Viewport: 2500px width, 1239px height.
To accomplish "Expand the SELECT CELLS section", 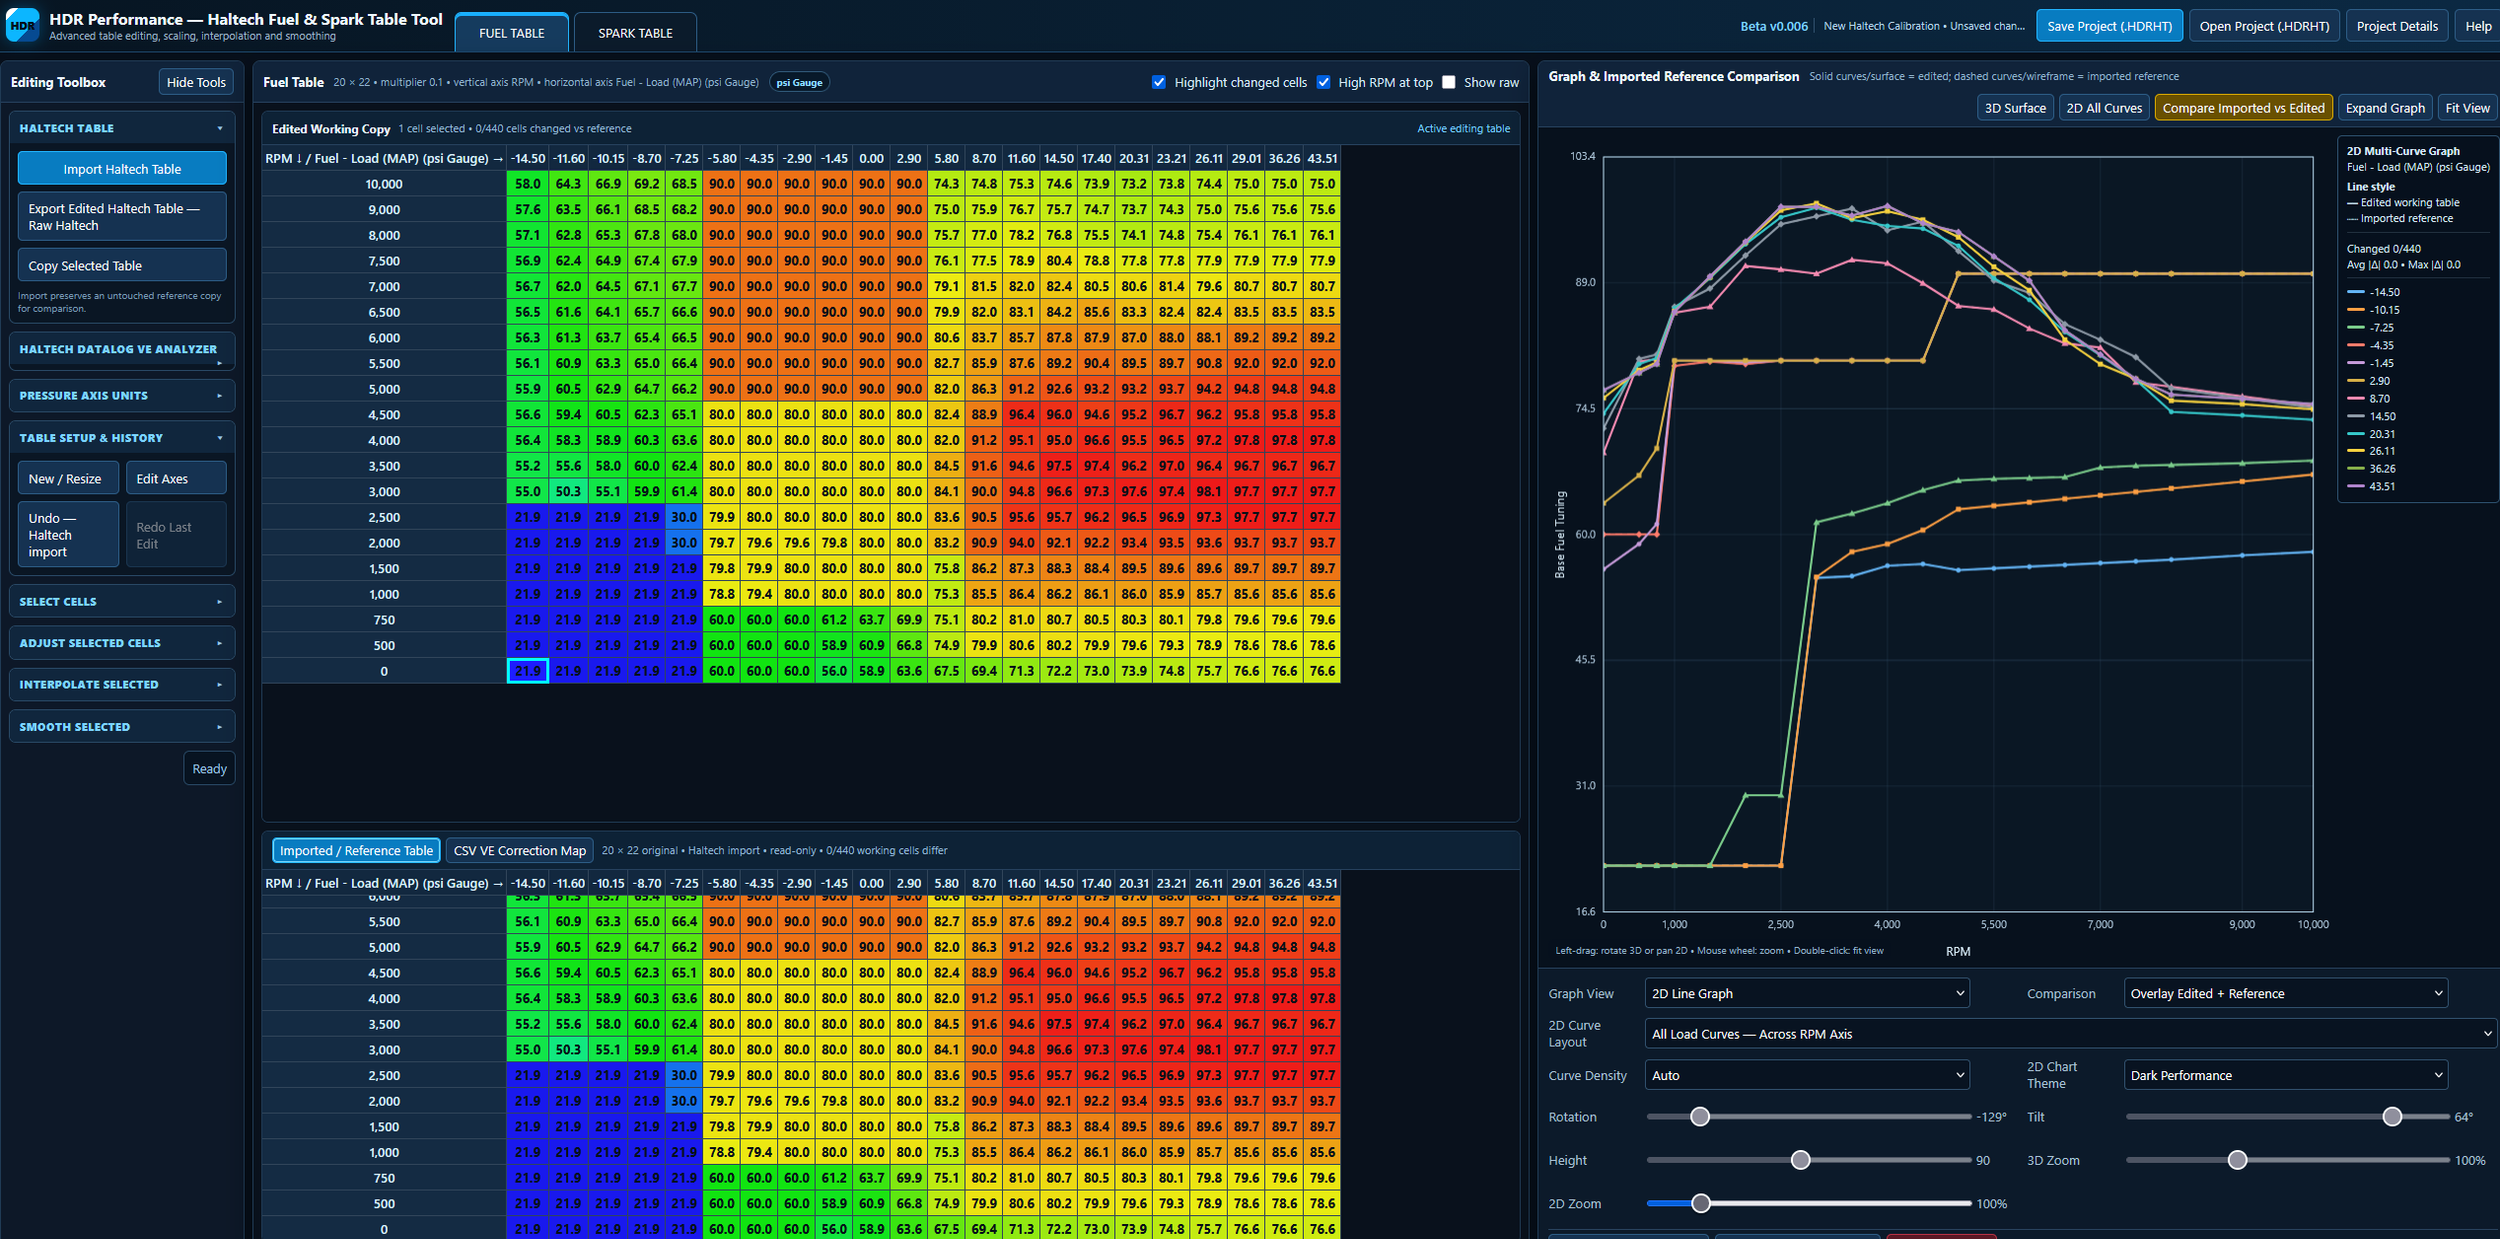I will pos(122,601).
